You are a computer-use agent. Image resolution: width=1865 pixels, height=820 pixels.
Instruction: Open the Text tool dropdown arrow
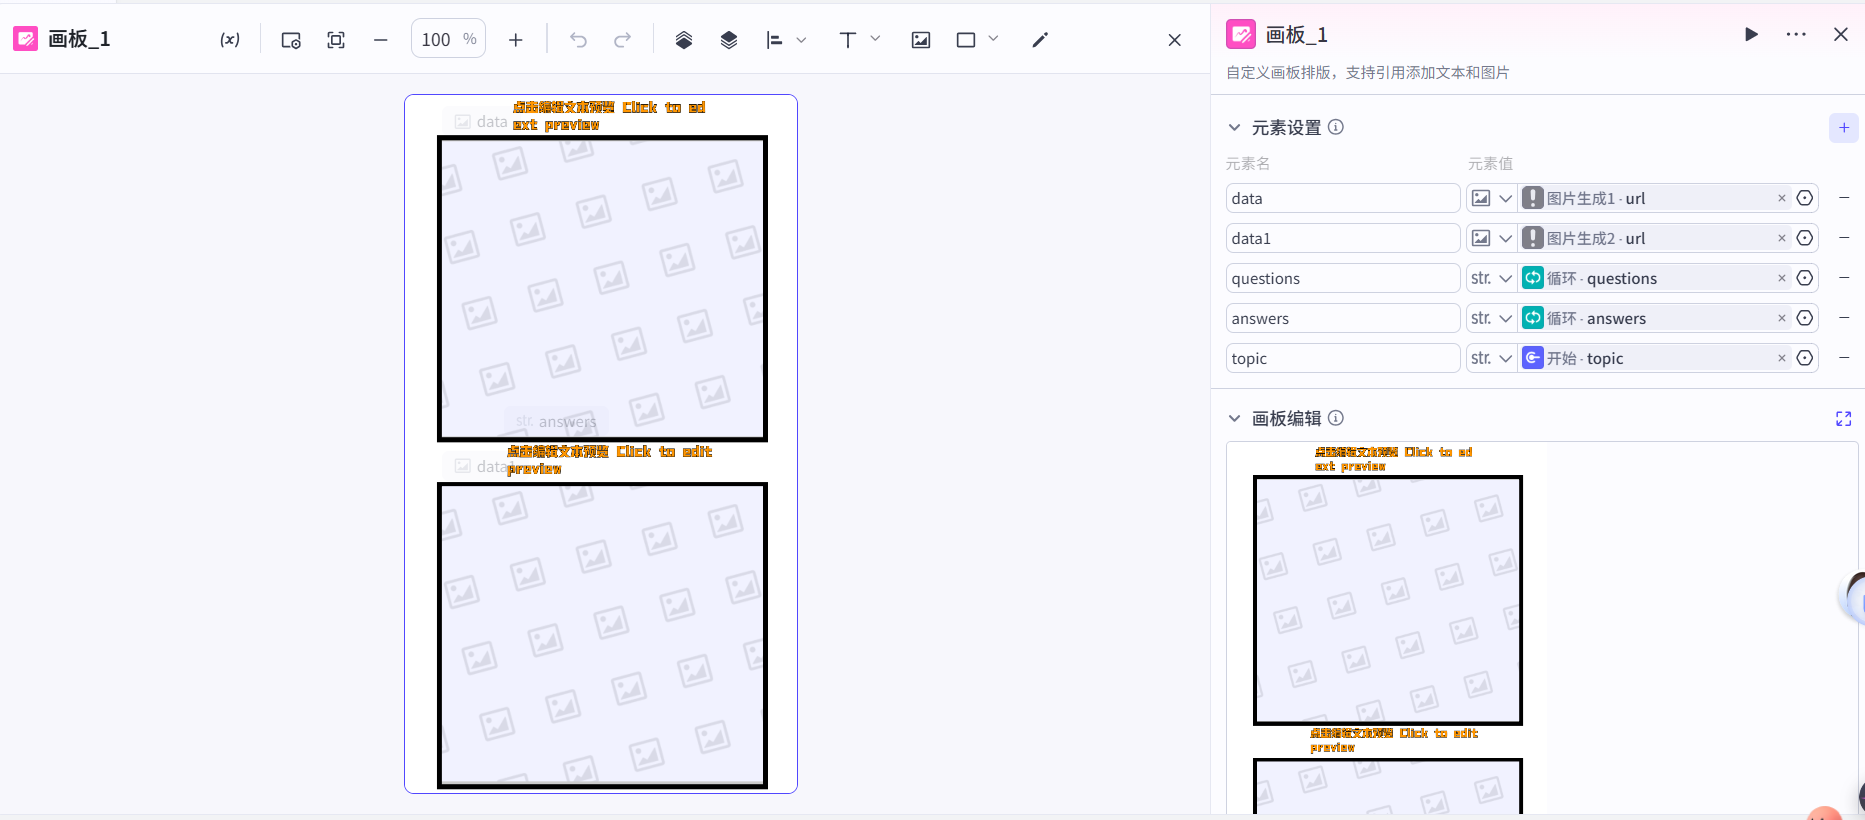[x=875, y=39]
